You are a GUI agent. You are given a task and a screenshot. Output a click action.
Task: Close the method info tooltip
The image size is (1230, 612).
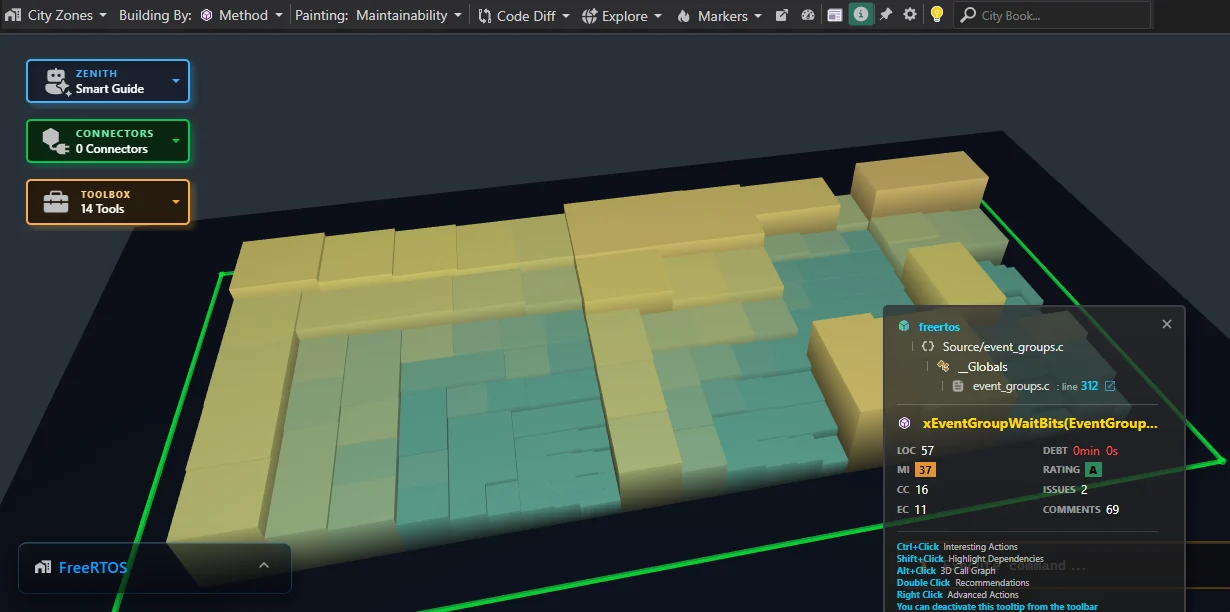tap(1166, 324)
